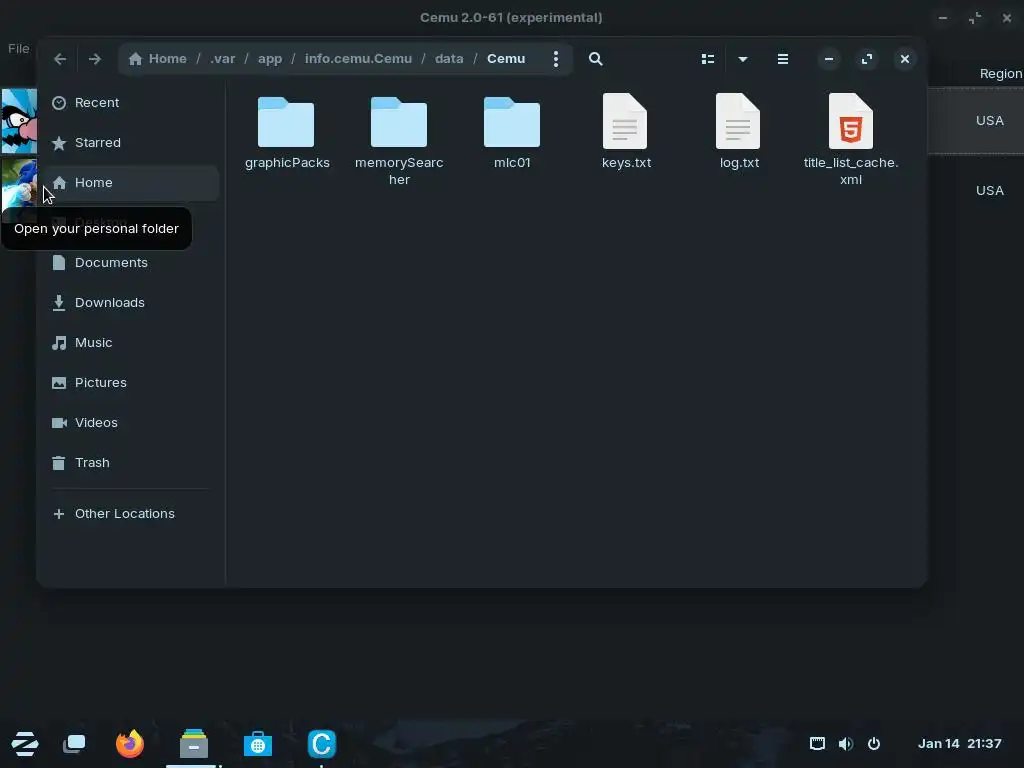Open the clock showing Jan 14 21:37
Screen dimensions: 1024x768
pos(959,744)
